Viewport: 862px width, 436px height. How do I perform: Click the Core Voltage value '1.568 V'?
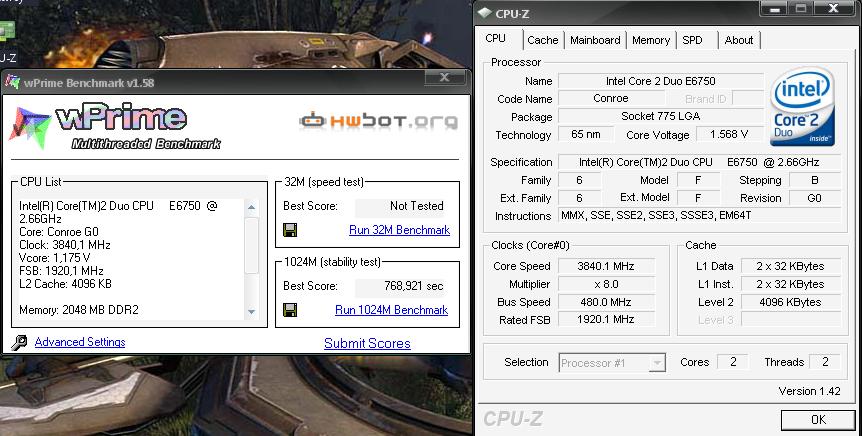click(x=729, y=134)
